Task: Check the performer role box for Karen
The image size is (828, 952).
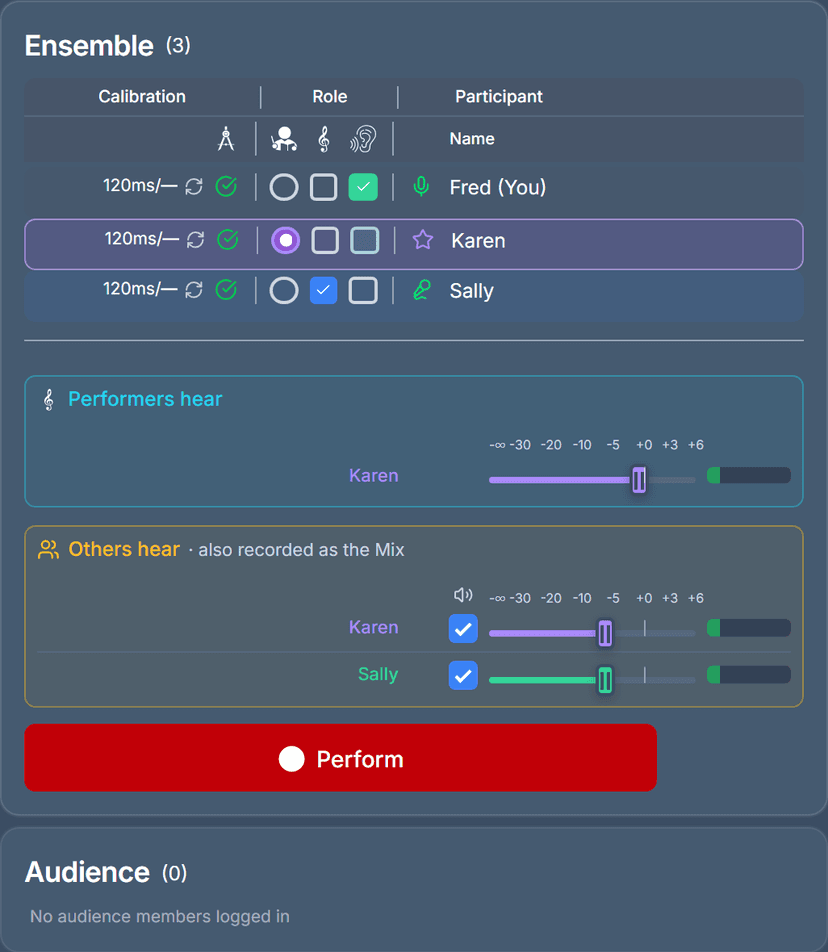Action: click(x=325, y=240)
